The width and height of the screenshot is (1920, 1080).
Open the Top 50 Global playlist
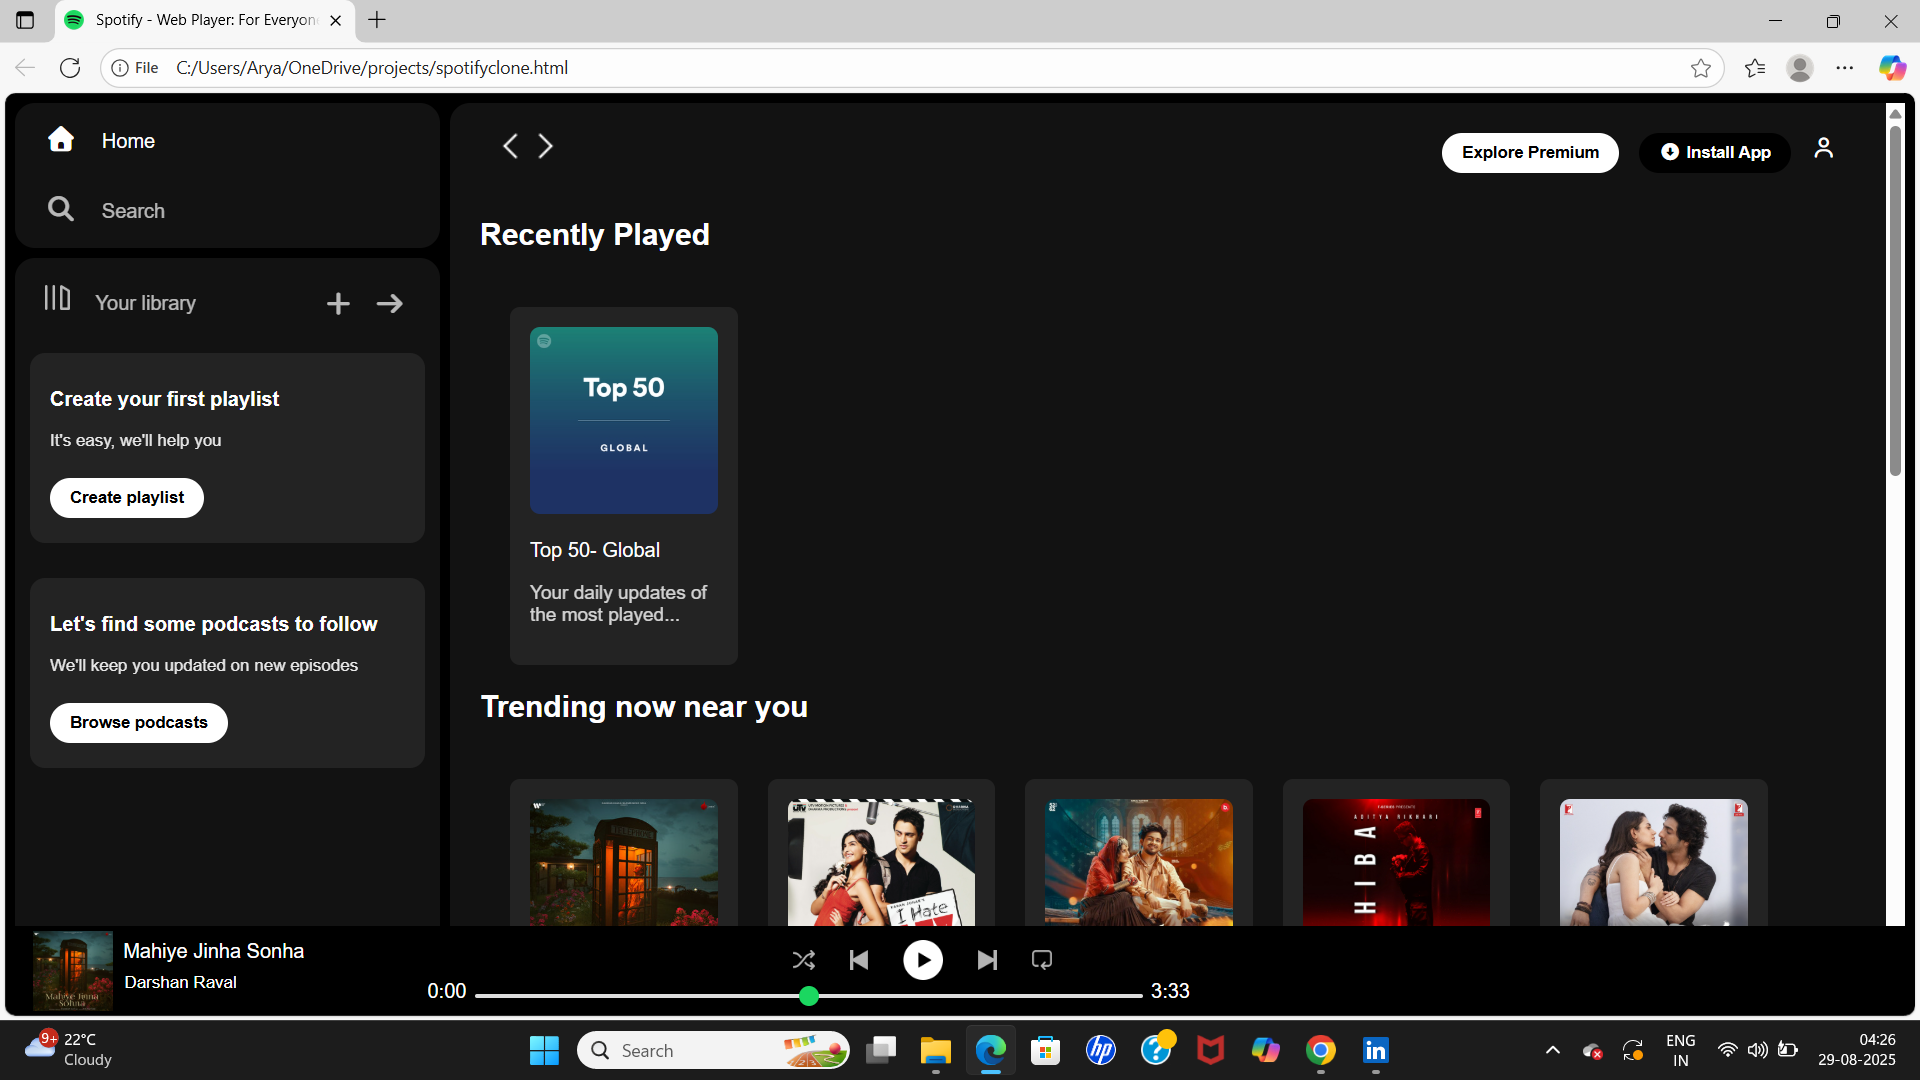pyautogui.click(x=623, y=420)
